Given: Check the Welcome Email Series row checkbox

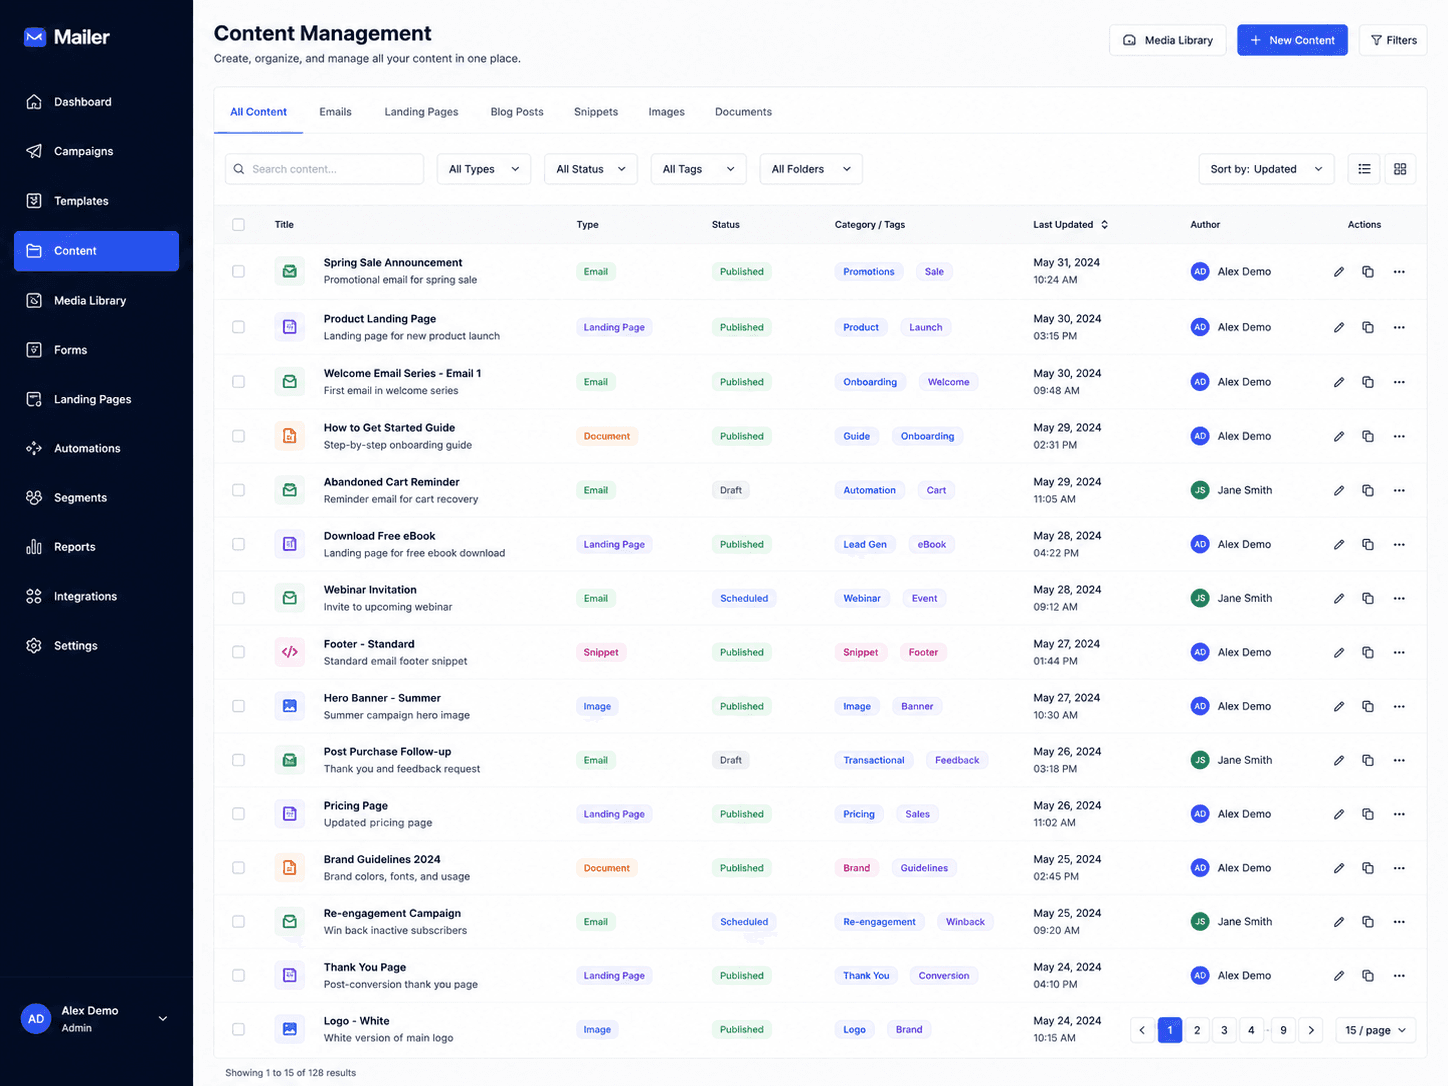Looking at the screenshot, I should tap(238, 382).
